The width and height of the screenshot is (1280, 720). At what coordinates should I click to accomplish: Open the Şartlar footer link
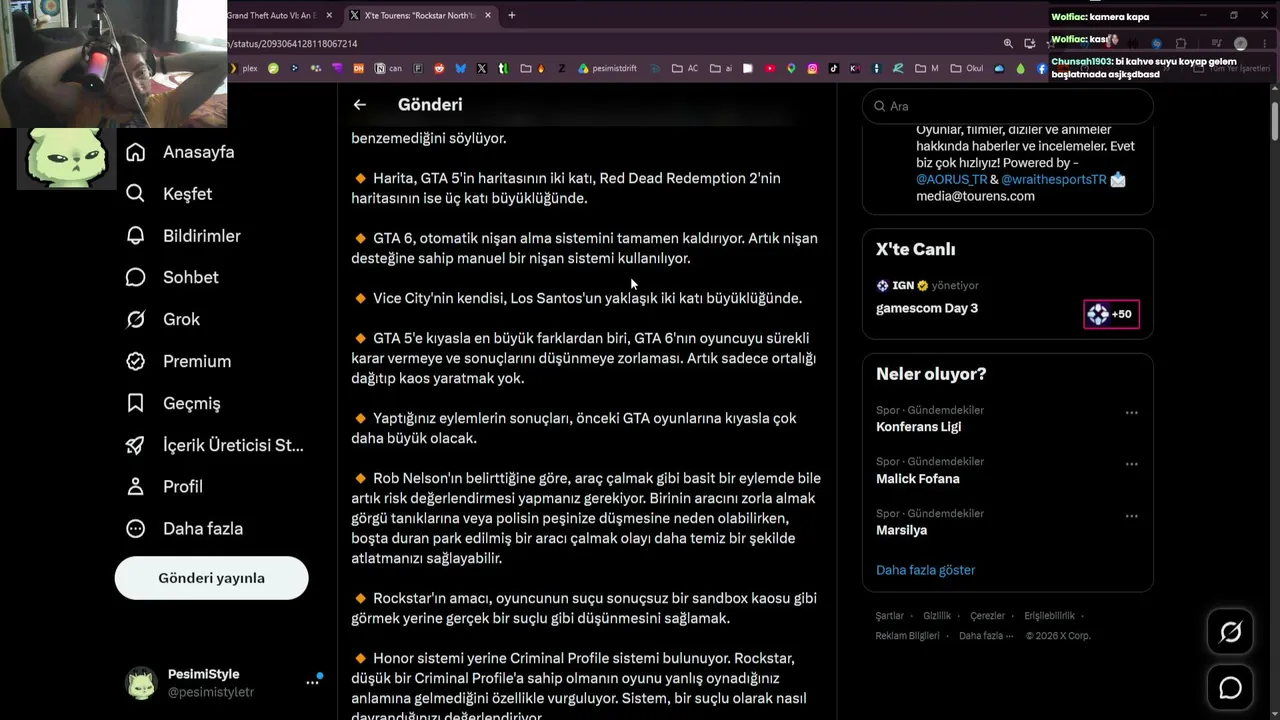tap(890, 616)
